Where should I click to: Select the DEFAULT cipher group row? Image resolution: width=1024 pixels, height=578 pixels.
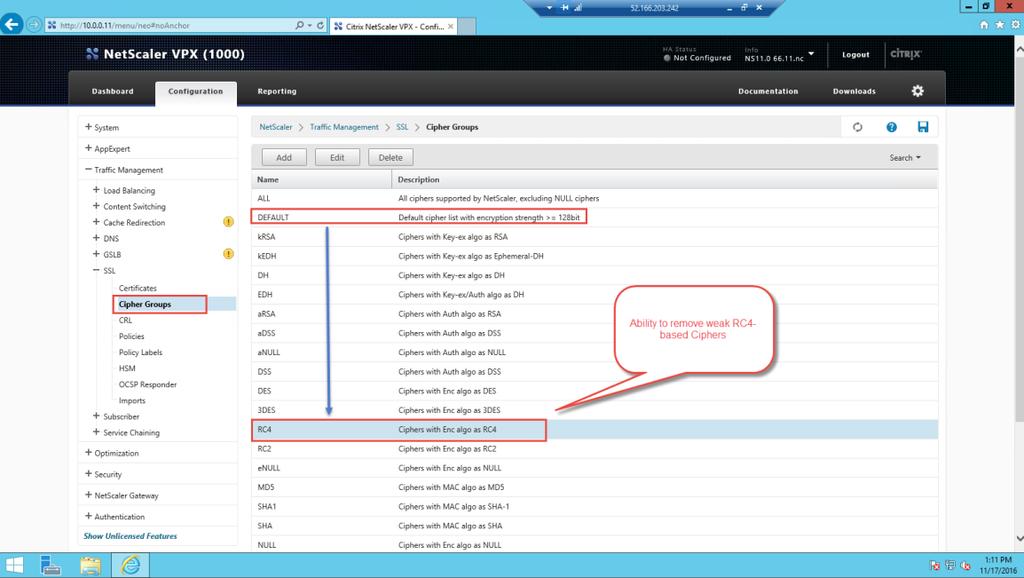coord(594,217)
